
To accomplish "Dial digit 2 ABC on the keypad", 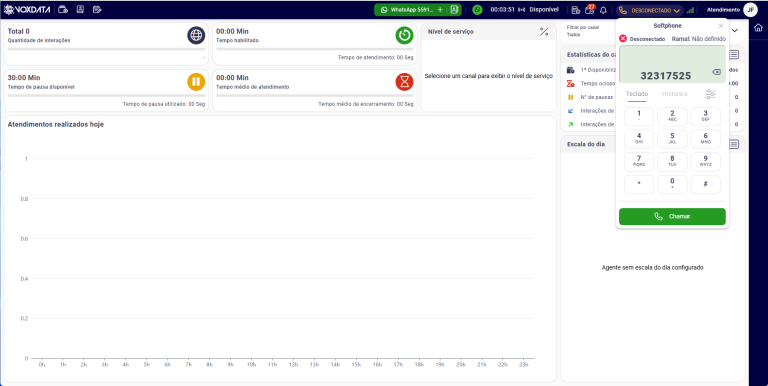I will 672,117.
